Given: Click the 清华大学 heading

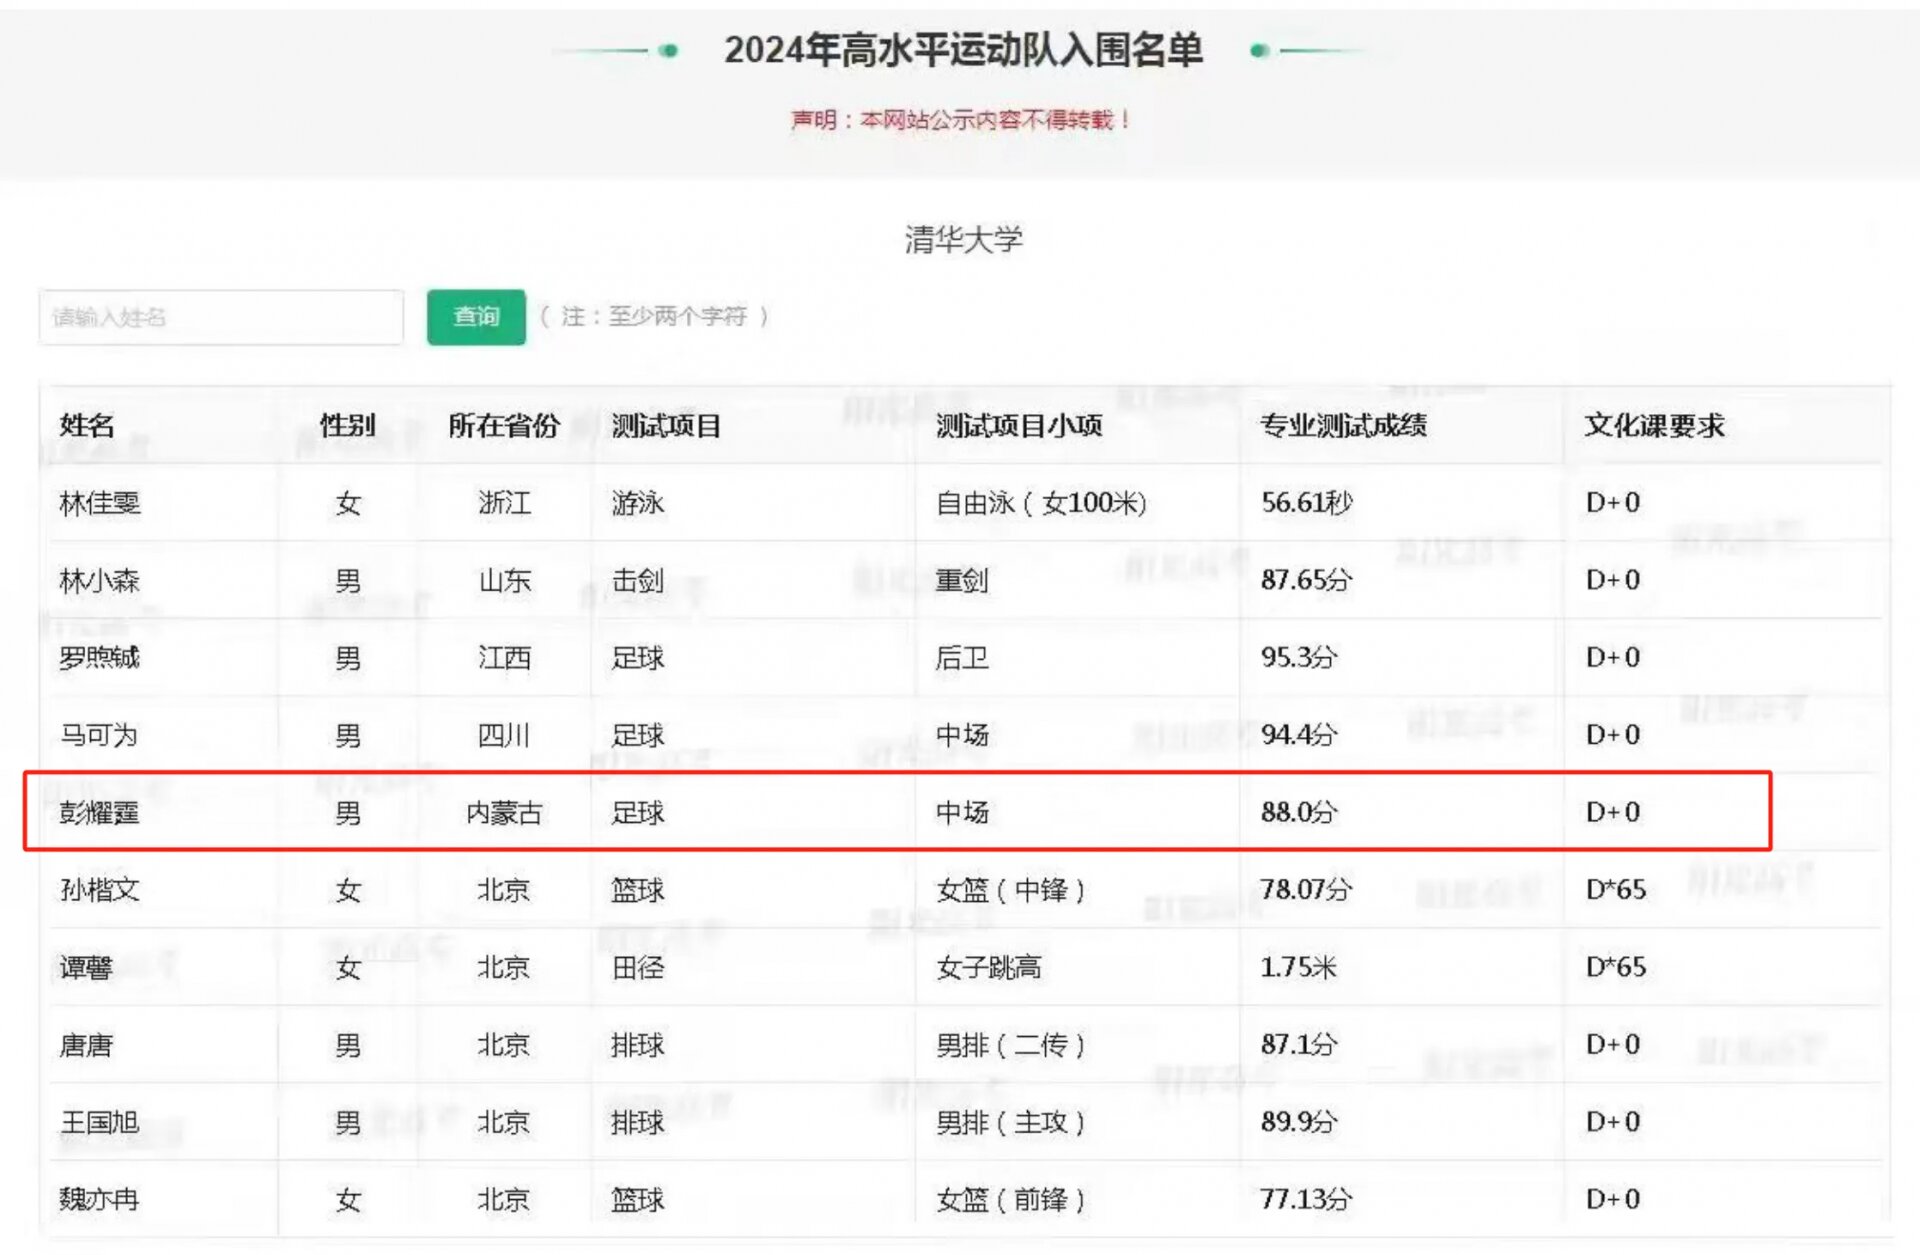Looking at the screenshot, I should tap(964, 239).
